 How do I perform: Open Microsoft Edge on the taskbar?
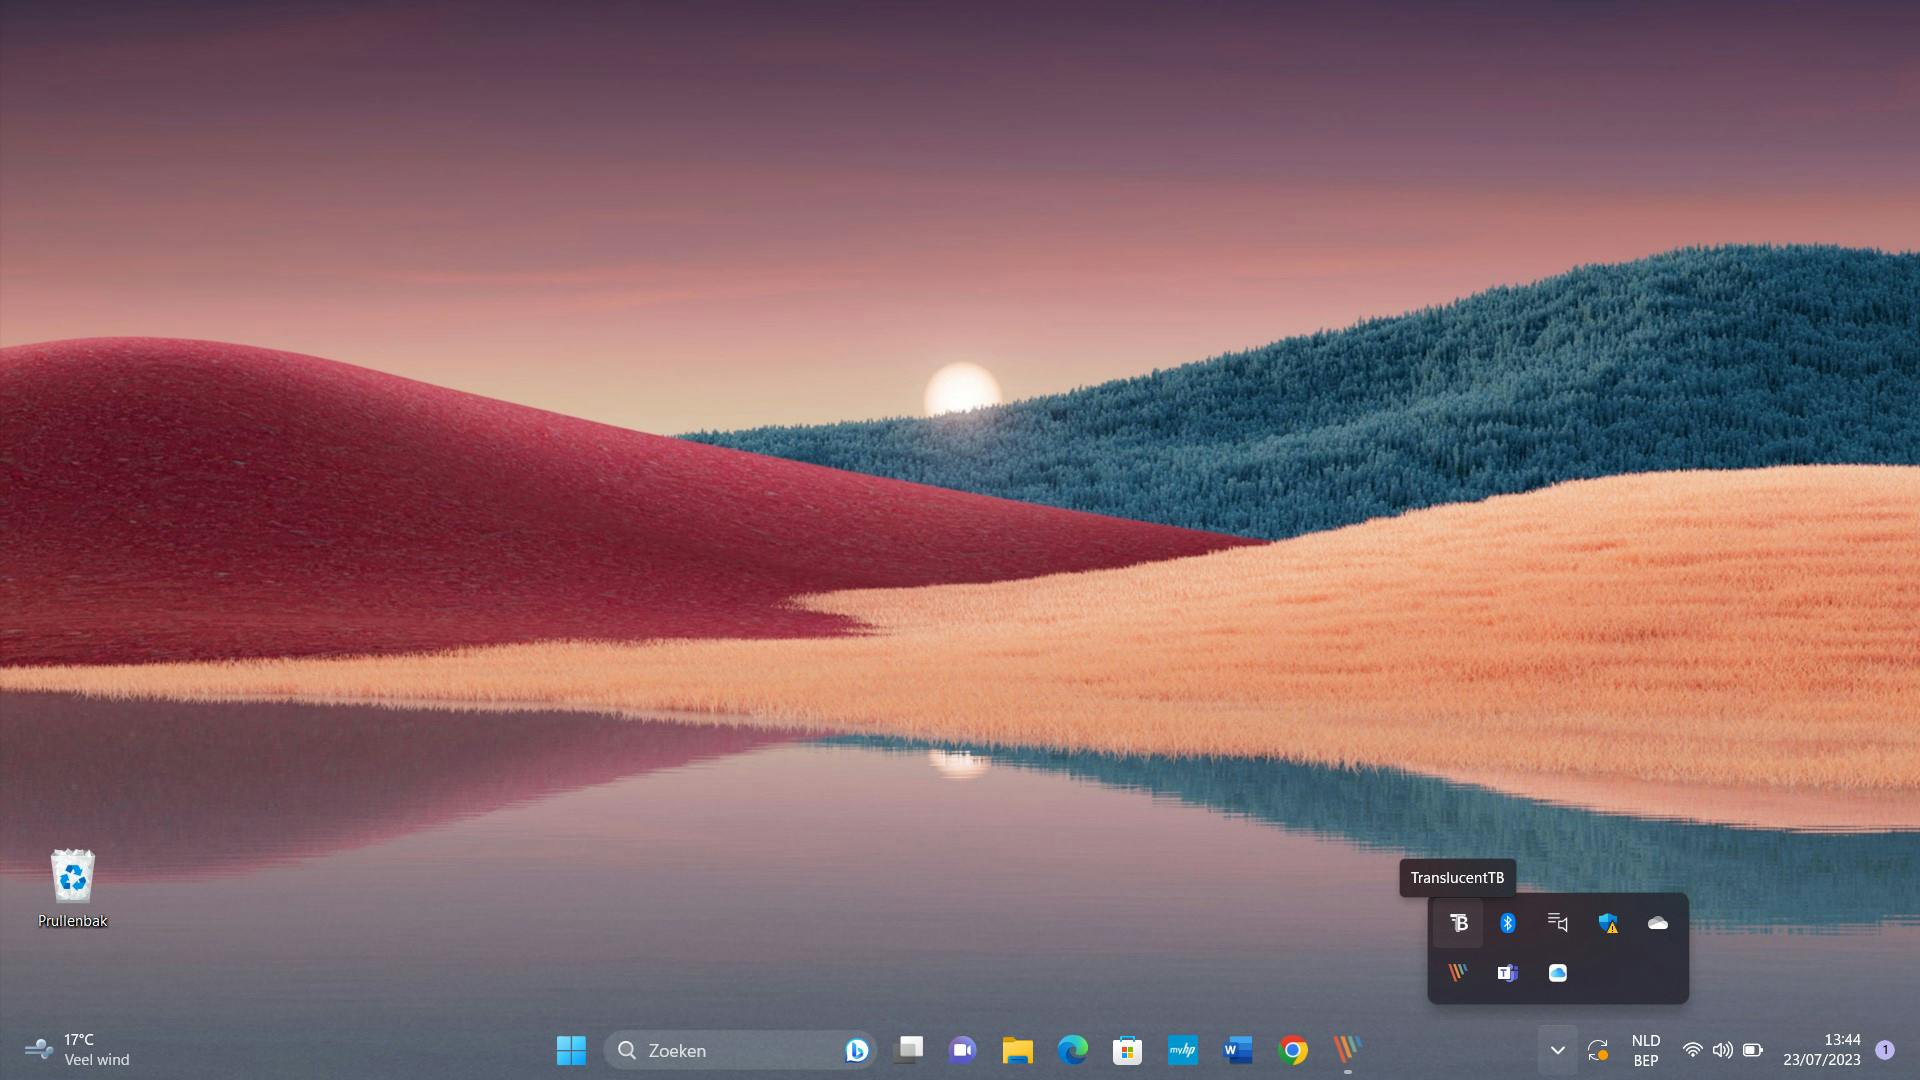(1073, 1050)
